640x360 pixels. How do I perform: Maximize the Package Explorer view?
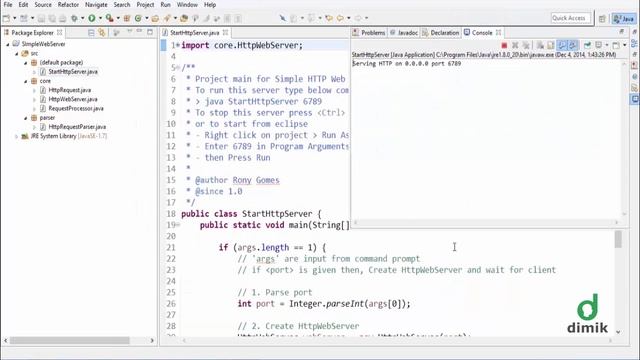(150, 32)
